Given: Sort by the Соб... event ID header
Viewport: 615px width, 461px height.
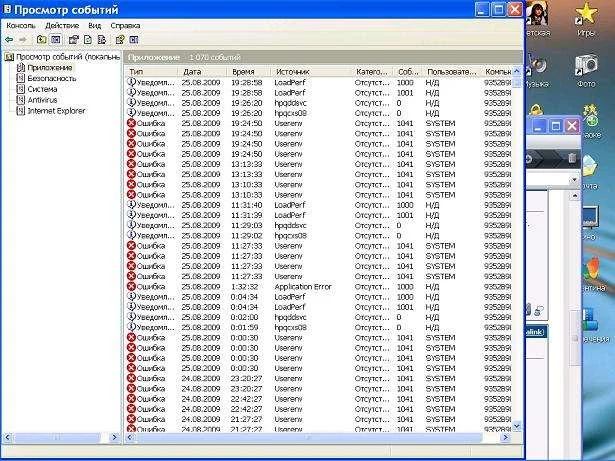Looking at the screenshot, I should [x=408, y=72].
